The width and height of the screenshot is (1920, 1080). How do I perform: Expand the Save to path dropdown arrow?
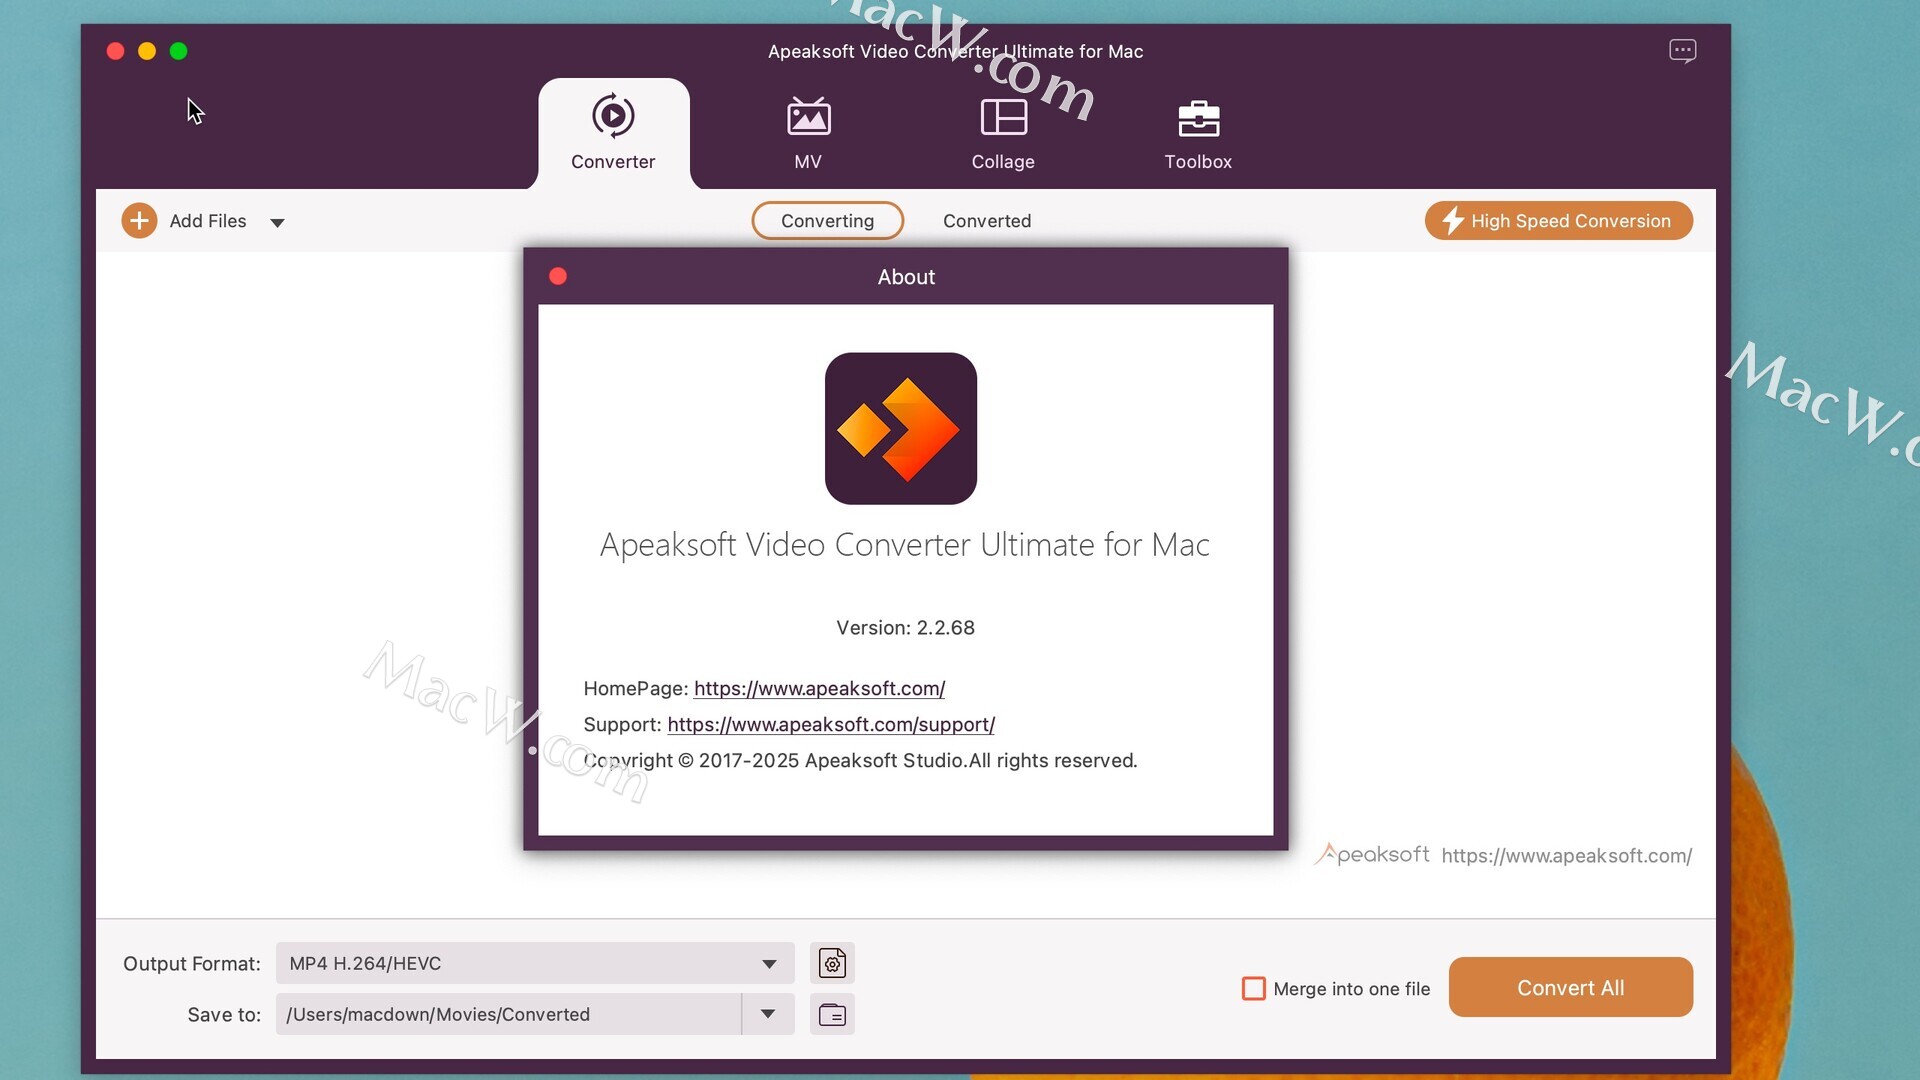click(768, 1014)
